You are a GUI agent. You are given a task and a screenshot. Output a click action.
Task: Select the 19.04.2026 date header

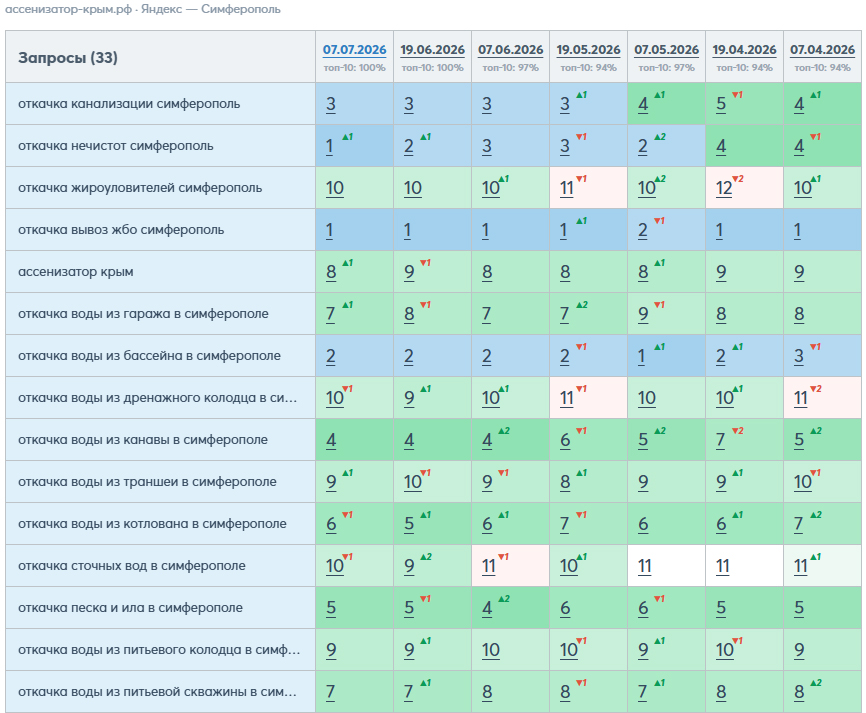(744, 50)
